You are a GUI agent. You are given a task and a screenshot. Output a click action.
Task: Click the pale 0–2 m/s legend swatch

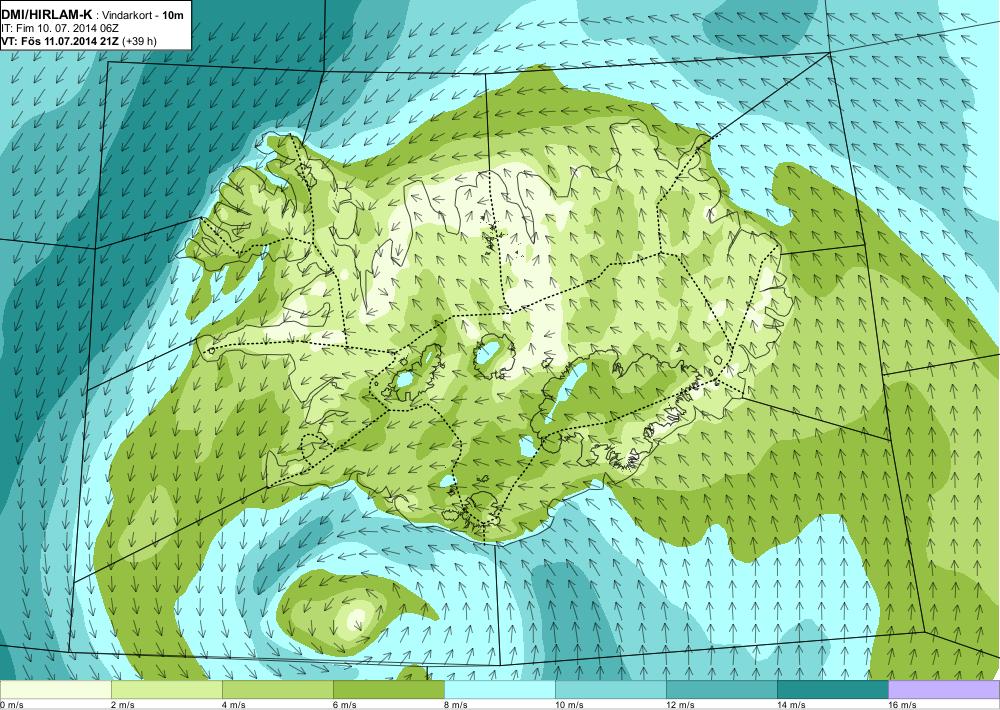click(55, 690)
